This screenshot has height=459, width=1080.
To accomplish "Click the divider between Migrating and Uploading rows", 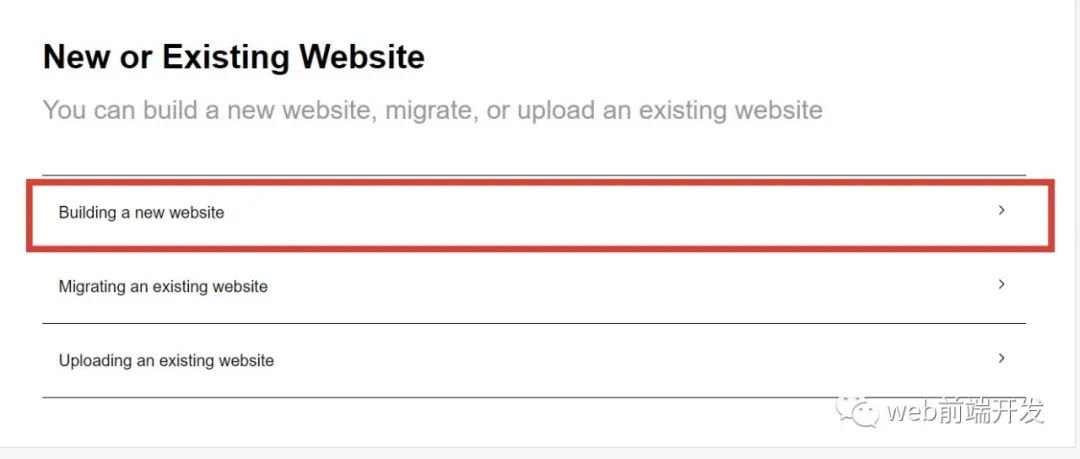I will 533,323.
